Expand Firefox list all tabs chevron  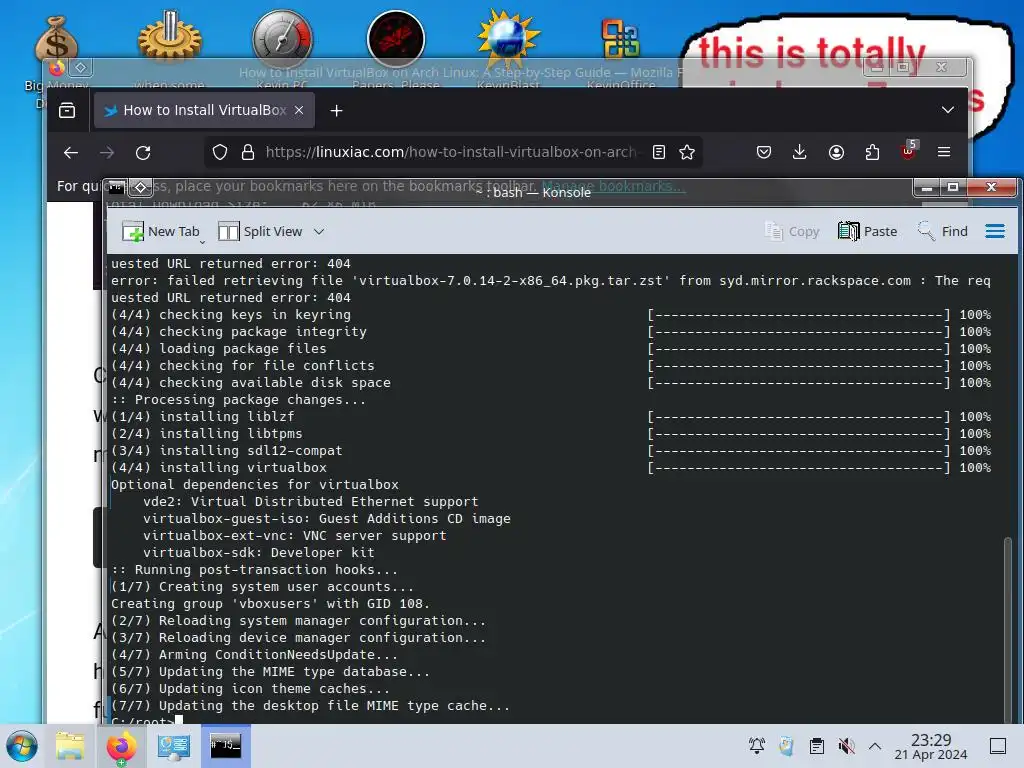coord(948,110)
